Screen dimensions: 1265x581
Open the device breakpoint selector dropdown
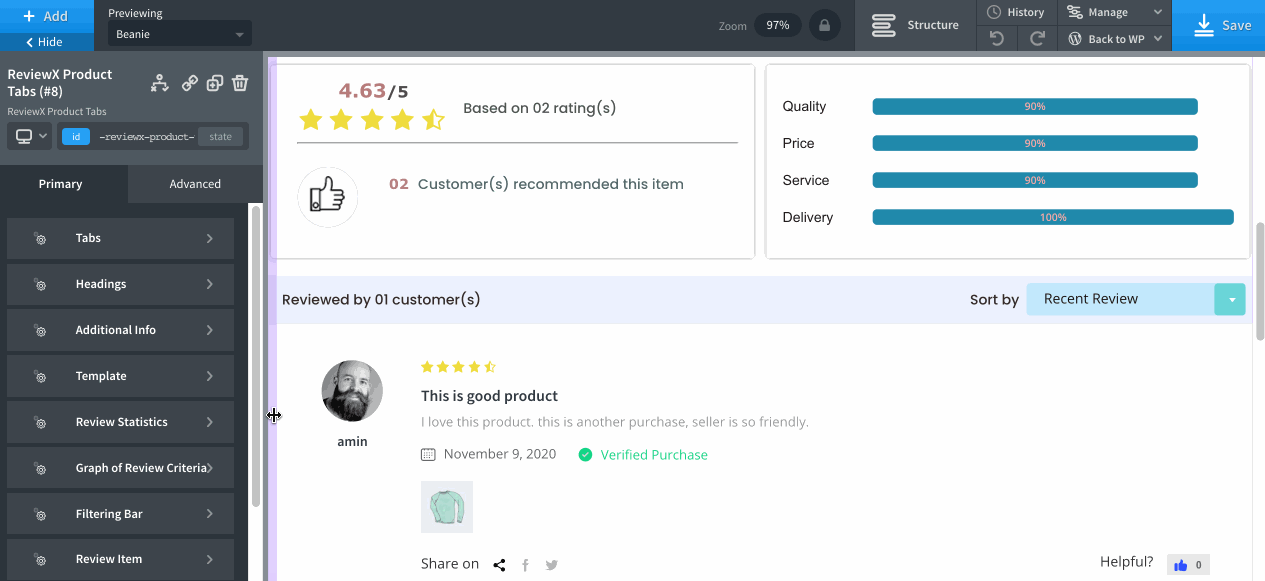30,137
